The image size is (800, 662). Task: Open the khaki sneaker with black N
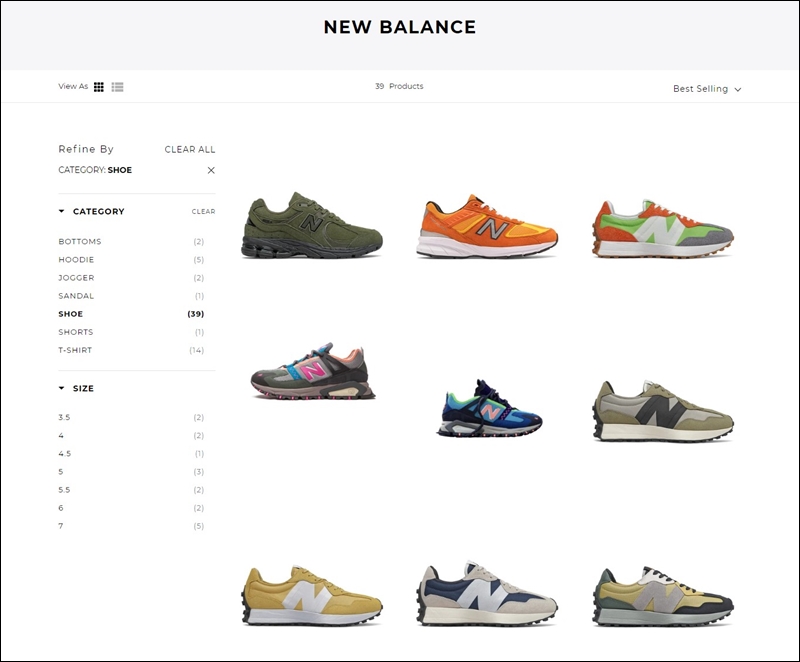[x=663, y=411]
